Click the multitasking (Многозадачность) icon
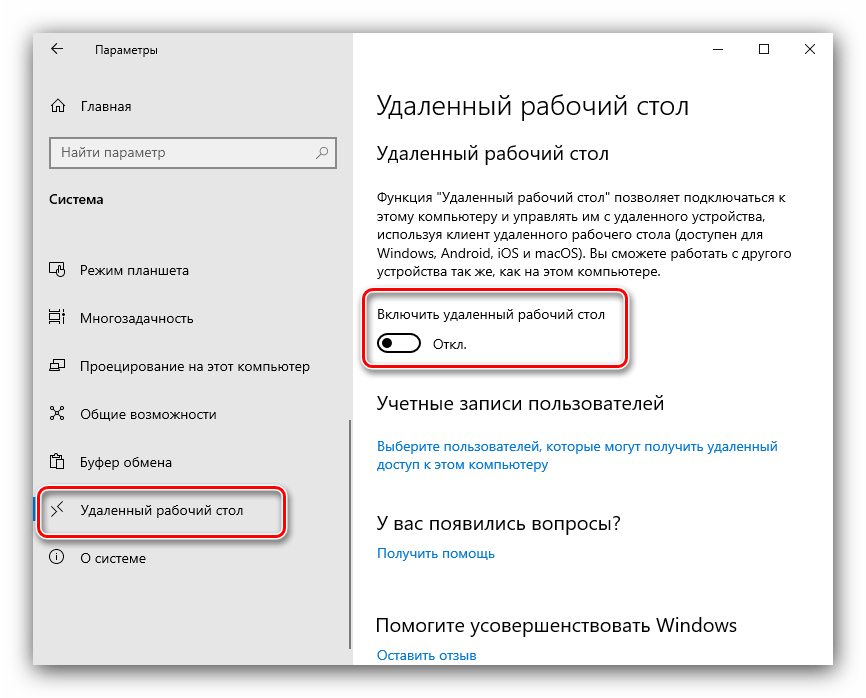Image resolution: width=866 pixels, height=698 pixels. [57, 318]
